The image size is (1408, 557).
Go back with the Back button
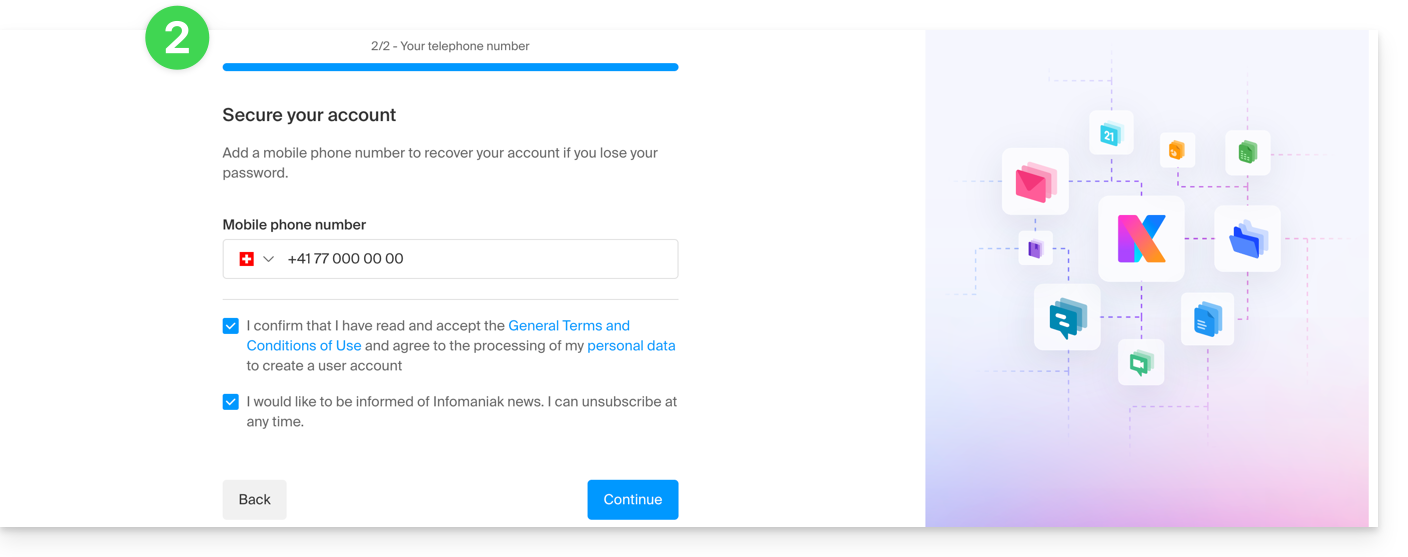[254, 500]
